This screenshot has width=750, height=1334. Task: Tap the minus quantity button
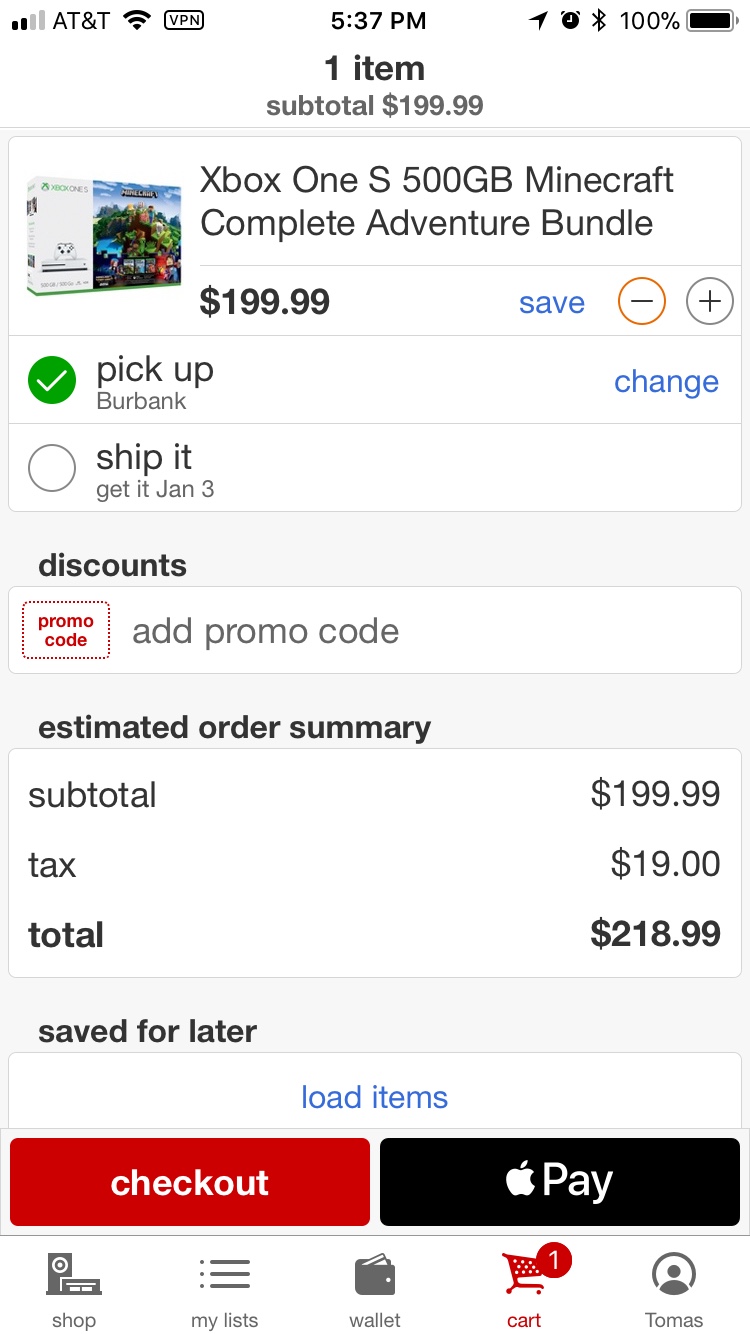click(641, 301)
